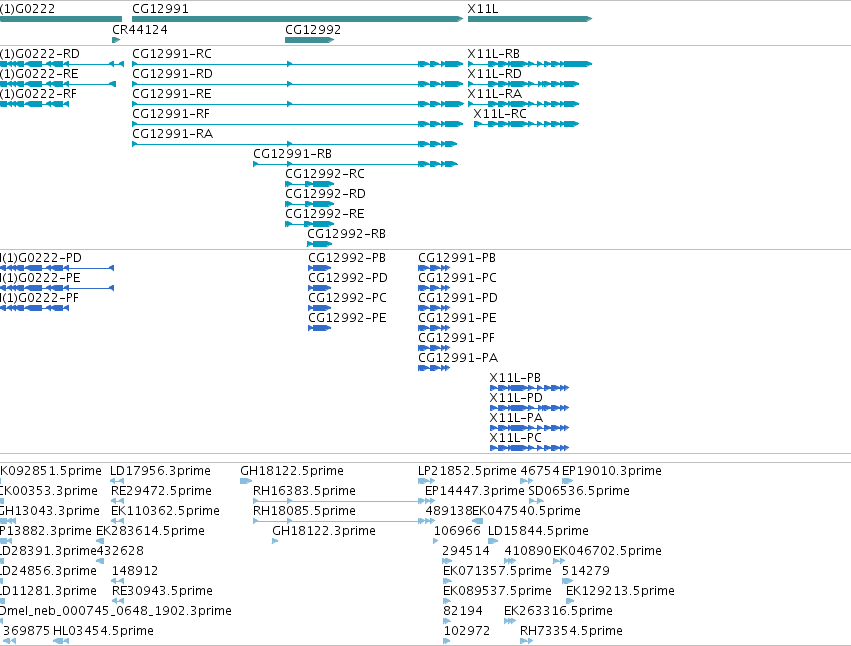851x646 pixels.
Task: Click the l(1)G0222-PE protein label
Action: 40,278
